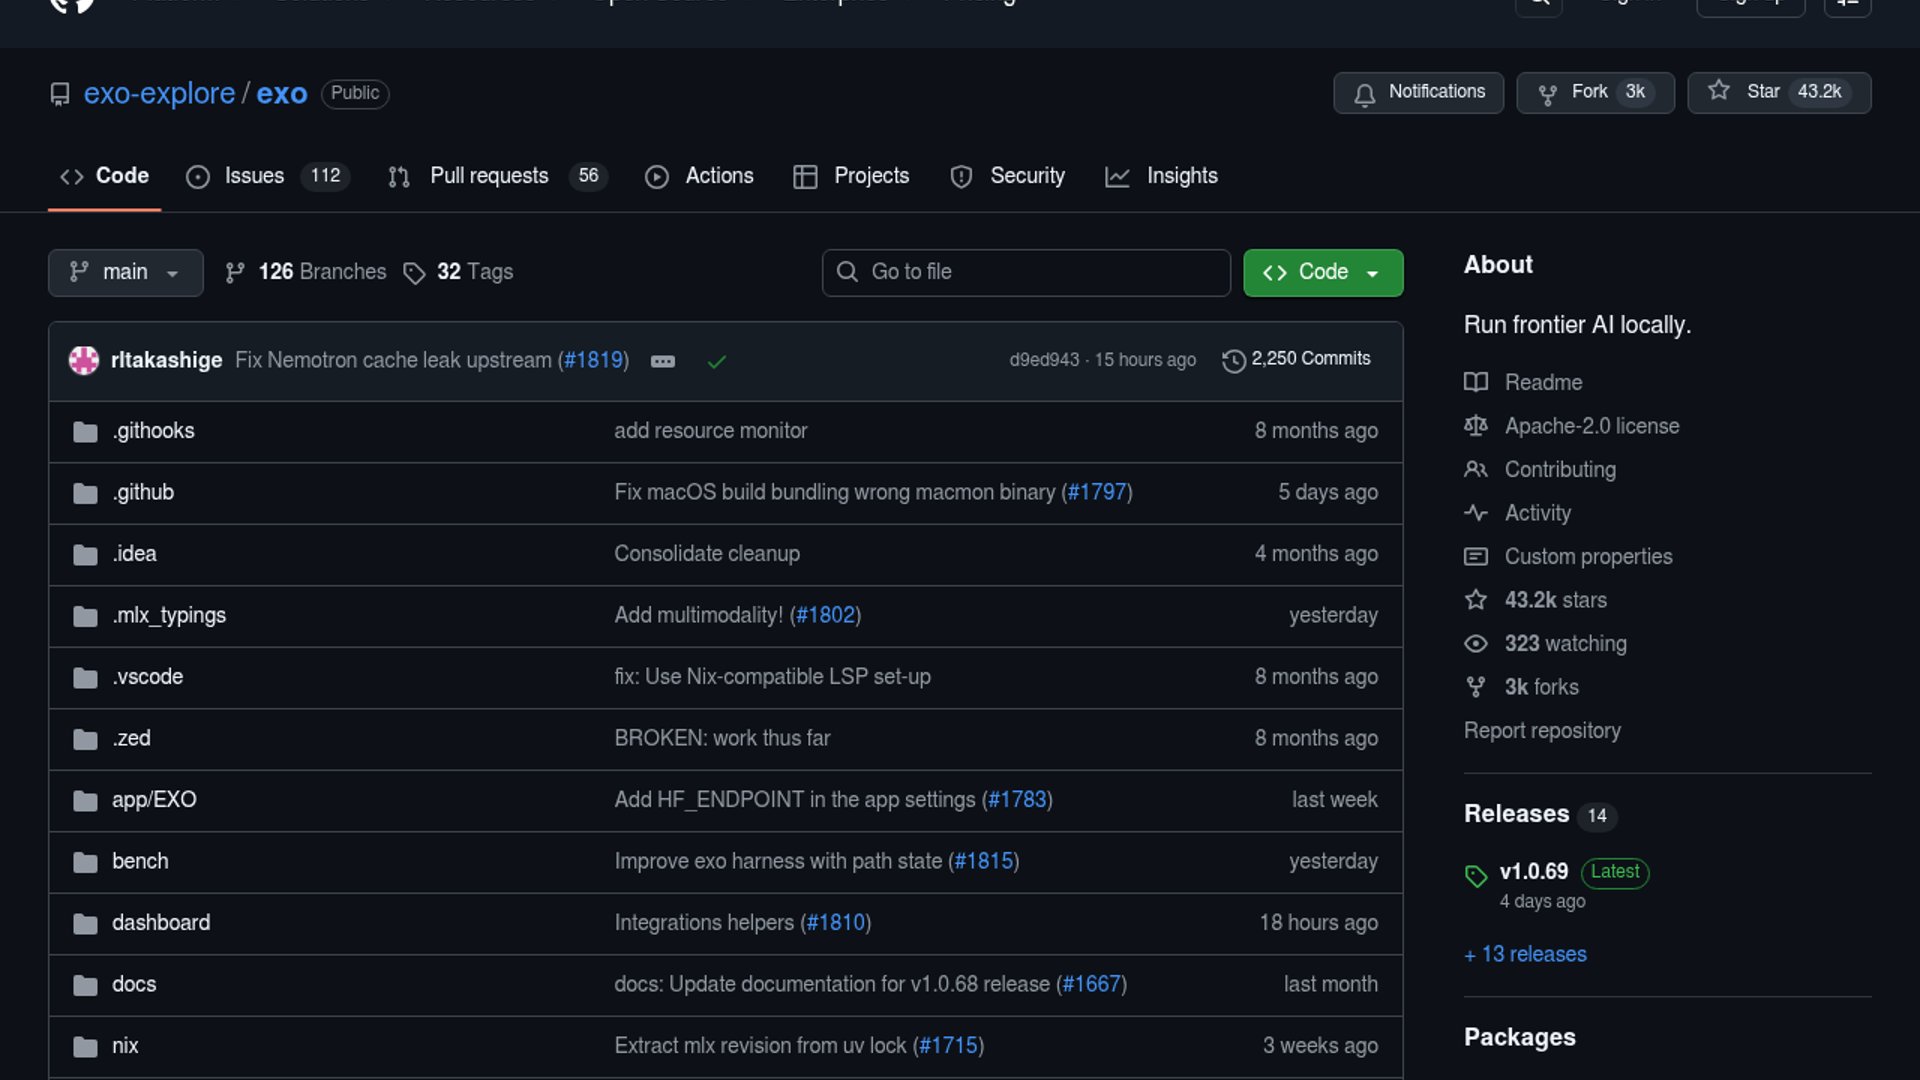The width and height of the screenshot is (1920, 1080).
Task: Click the star icon beside 43.2k stars
Action: coord(1476,600)
